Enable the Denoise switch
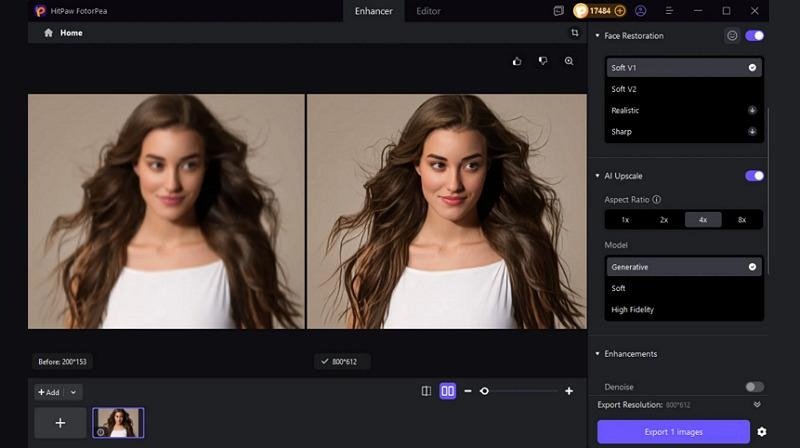This screenshot has width=800, height=448. tap(754, 387)
